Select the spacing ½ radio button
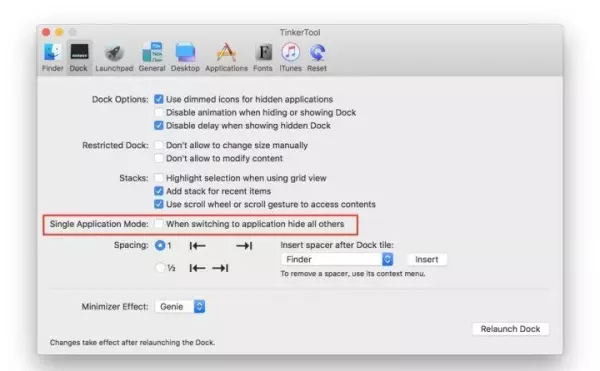 click(160, 268)
